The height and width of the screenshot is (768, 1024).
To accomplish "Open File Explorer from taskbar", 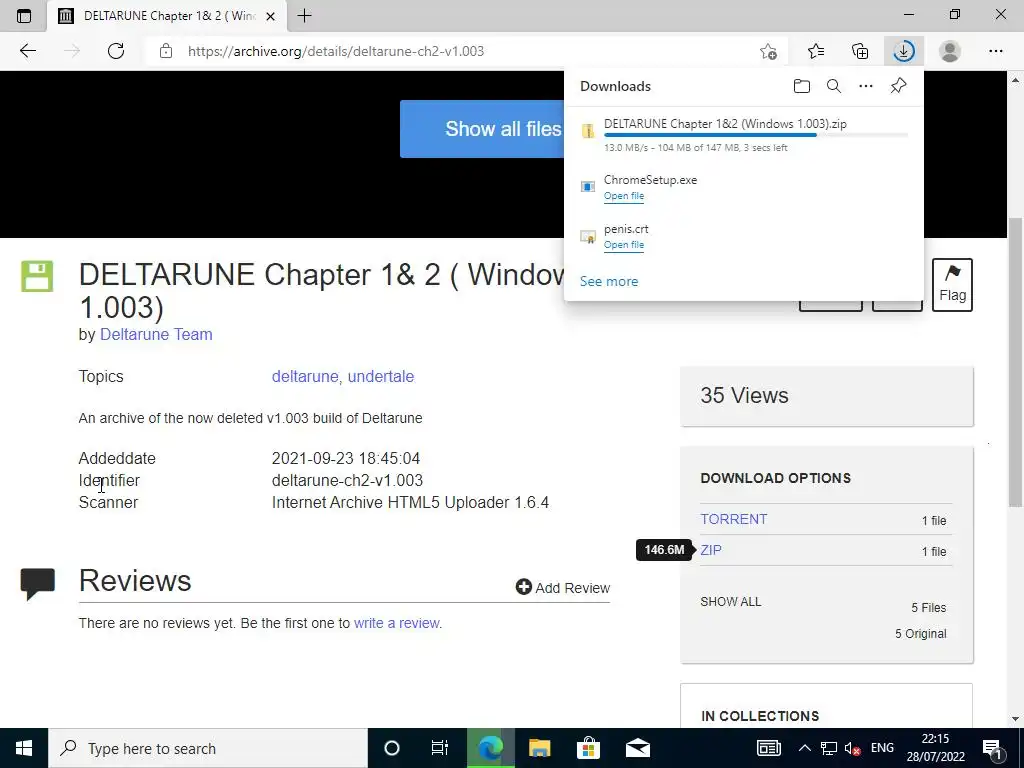I will click(539, 748).
